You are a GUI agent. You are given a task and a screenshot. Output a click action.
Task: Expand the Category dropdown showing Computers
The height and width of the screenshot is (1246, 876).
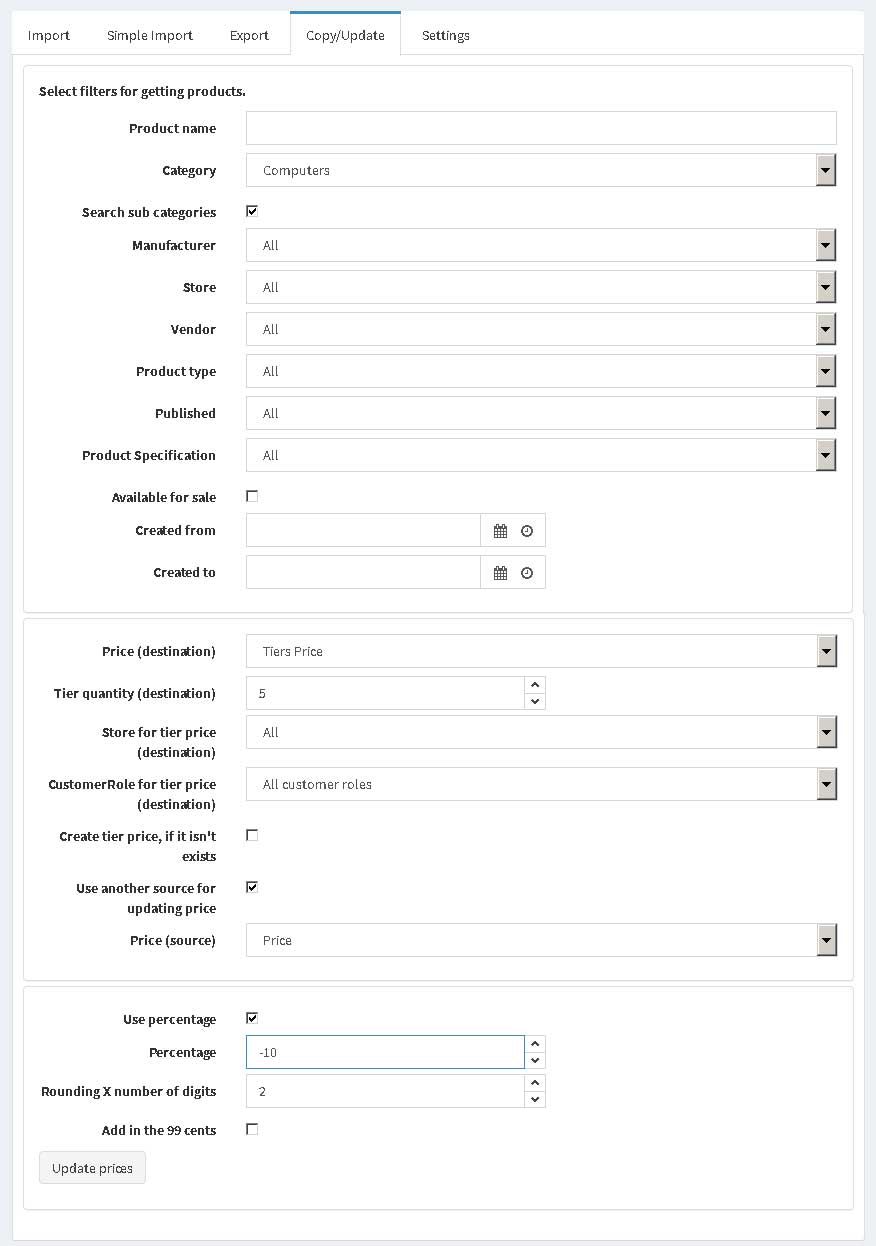(x=541, y=170)
